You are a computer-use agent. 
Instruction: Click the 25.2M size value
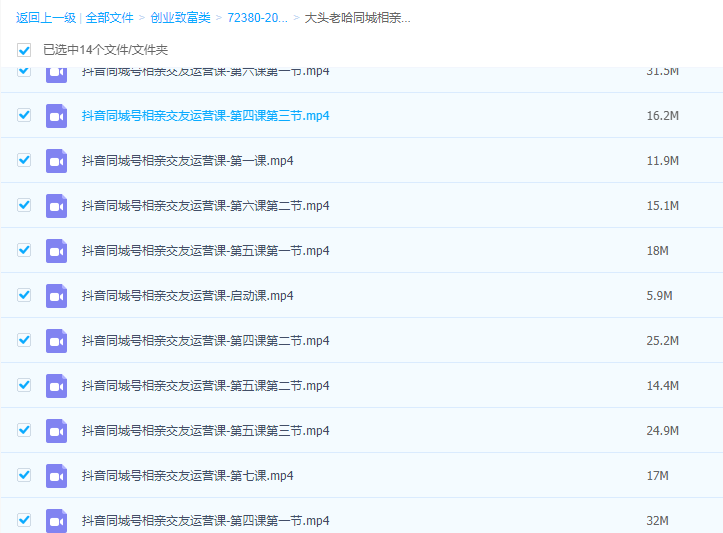click(663, 341)
